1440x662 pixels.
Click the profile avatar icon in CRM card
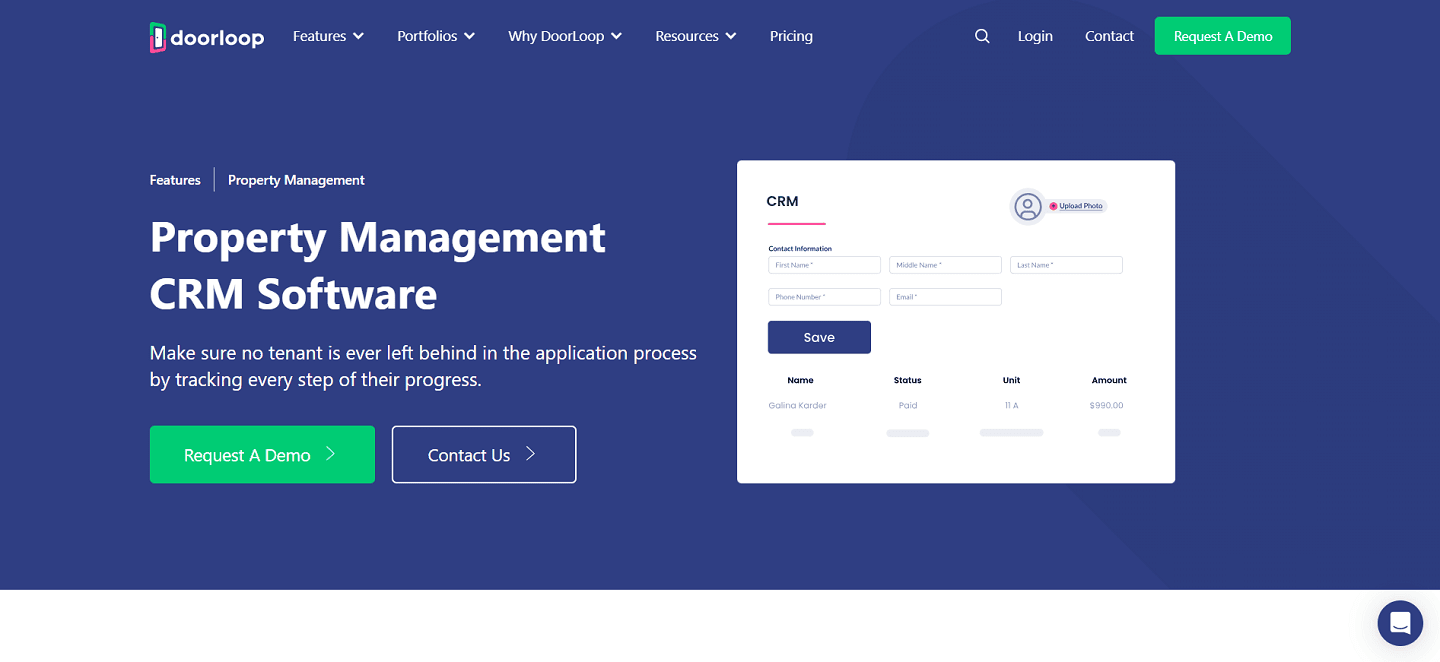[x=1027, y=207]
